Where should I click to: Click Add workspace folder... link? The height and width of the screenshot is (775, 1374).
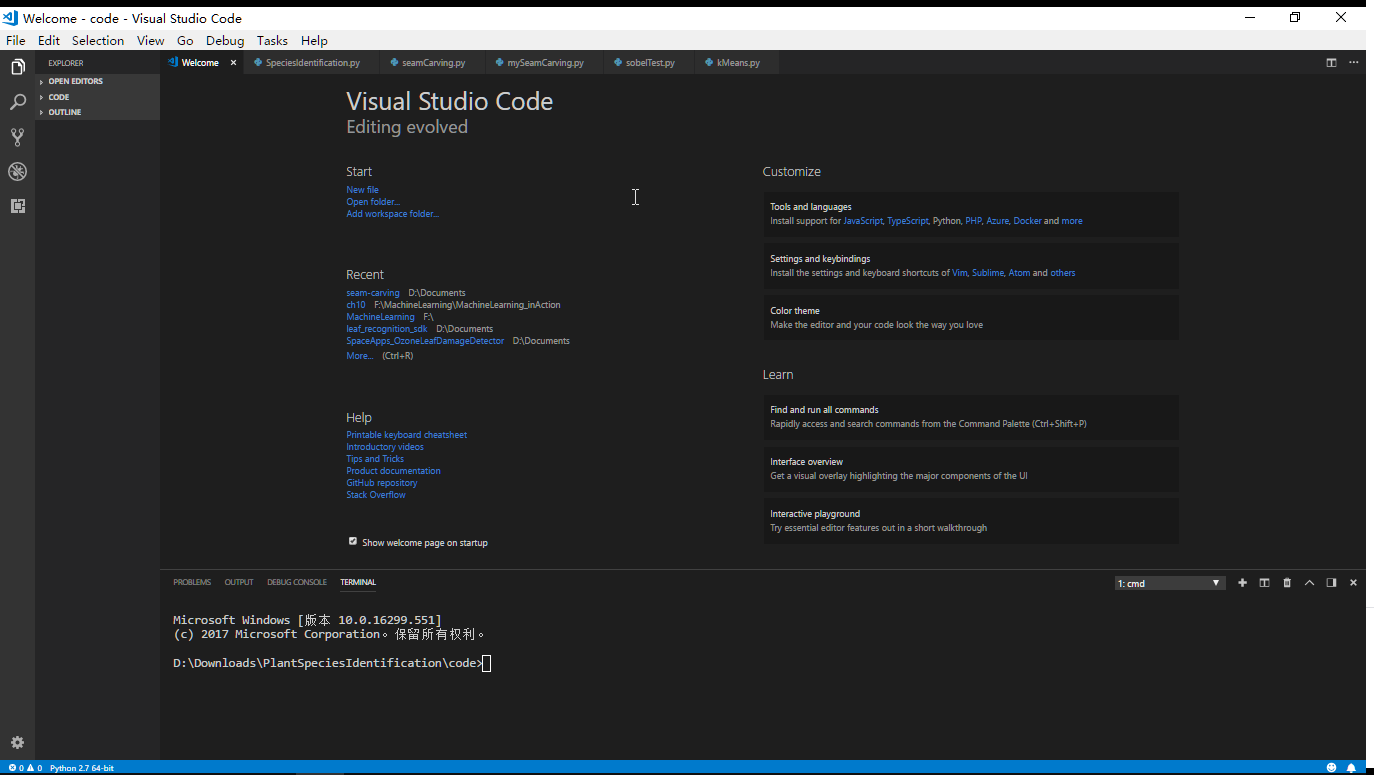tap(392, 214)
